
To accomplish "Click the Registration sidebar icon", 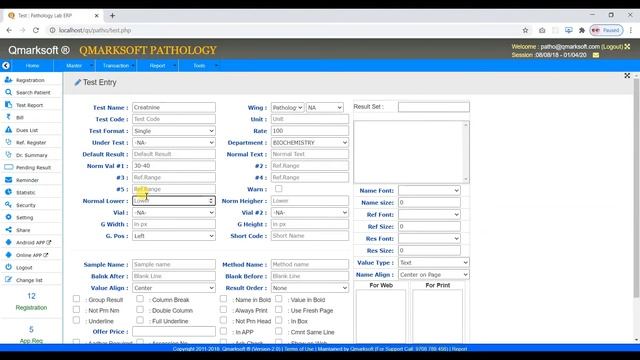I will (8, 80).
